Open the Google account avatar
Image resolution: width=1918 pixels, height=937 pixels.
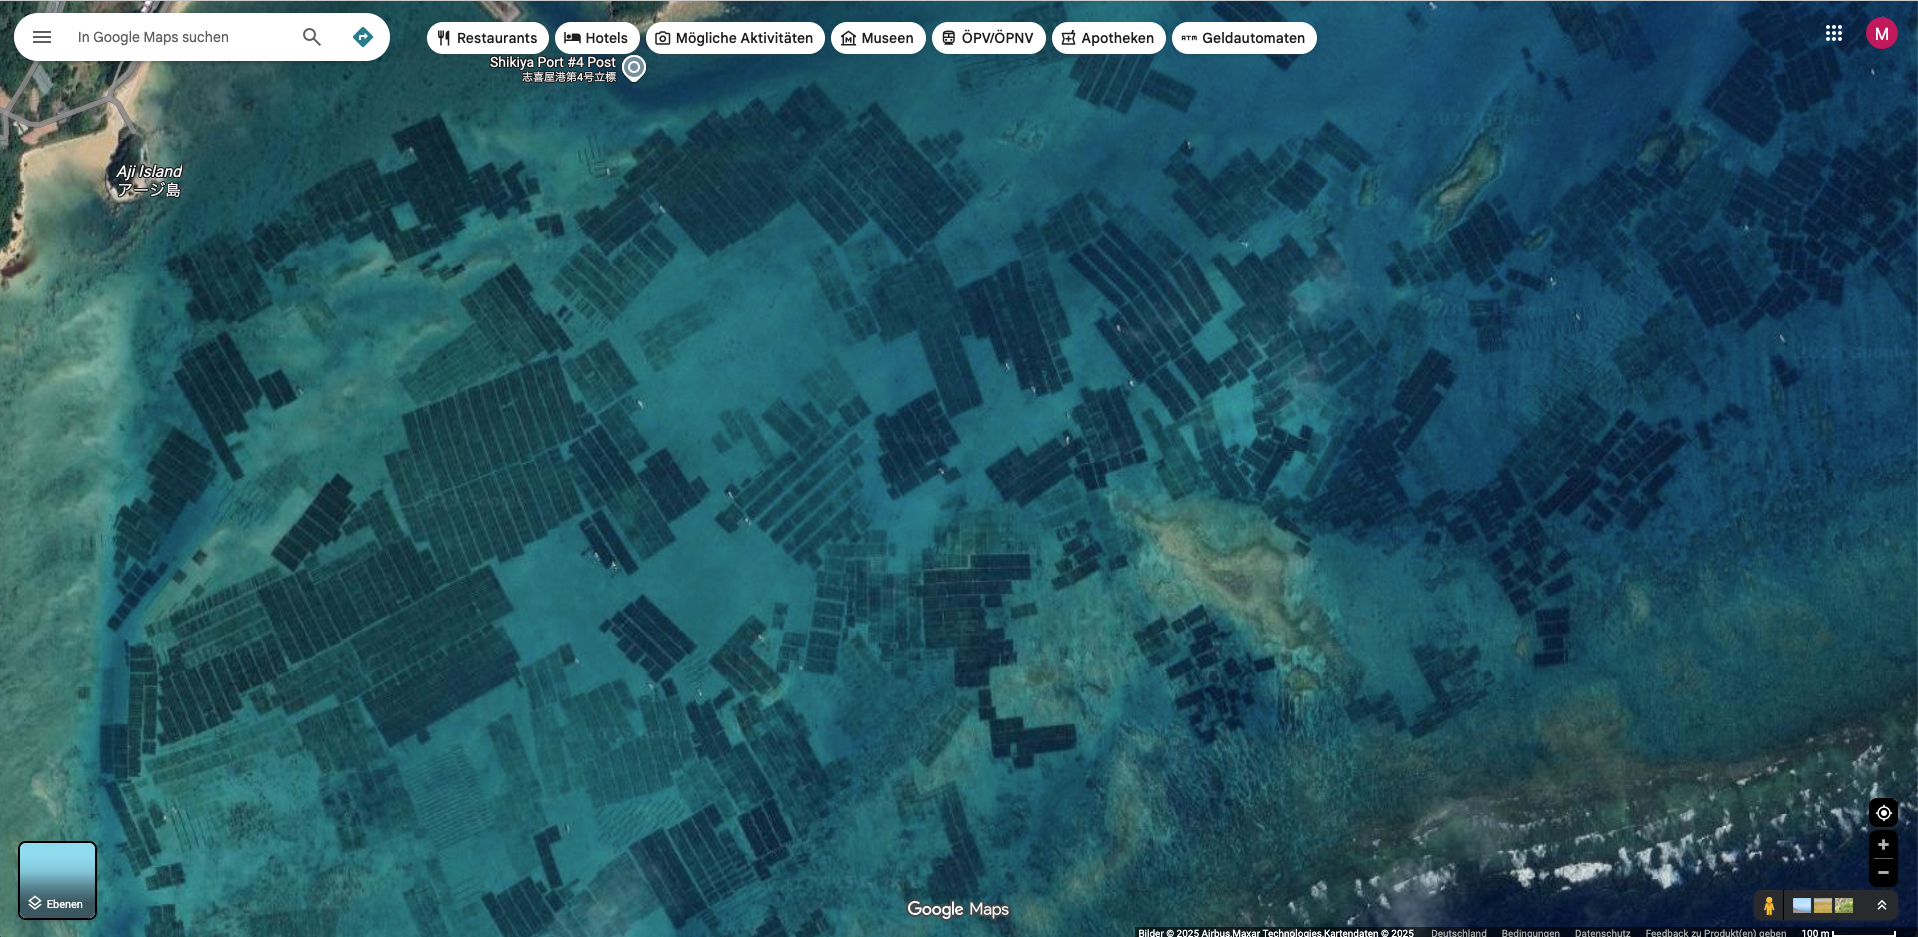[x=1881, y=33]
